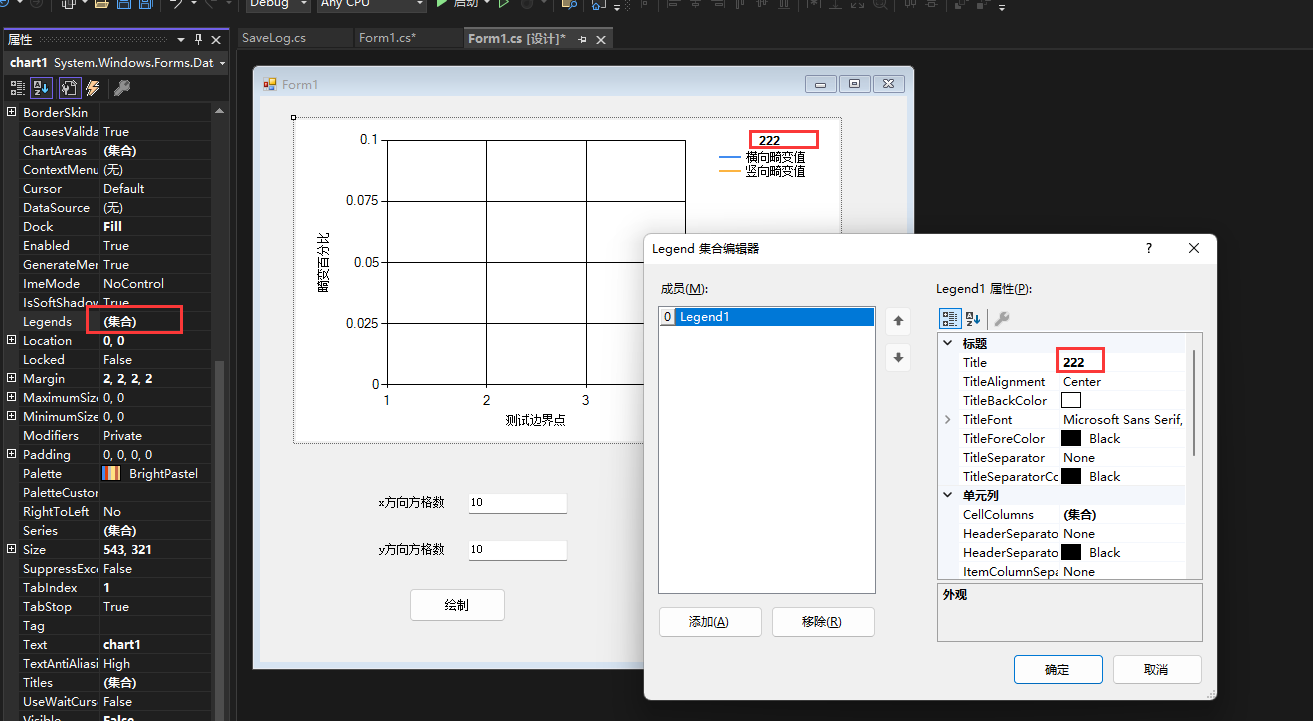1313x721 pixels.
Task: Confirm with the 确定 button
Action: tap(1058, 669)
